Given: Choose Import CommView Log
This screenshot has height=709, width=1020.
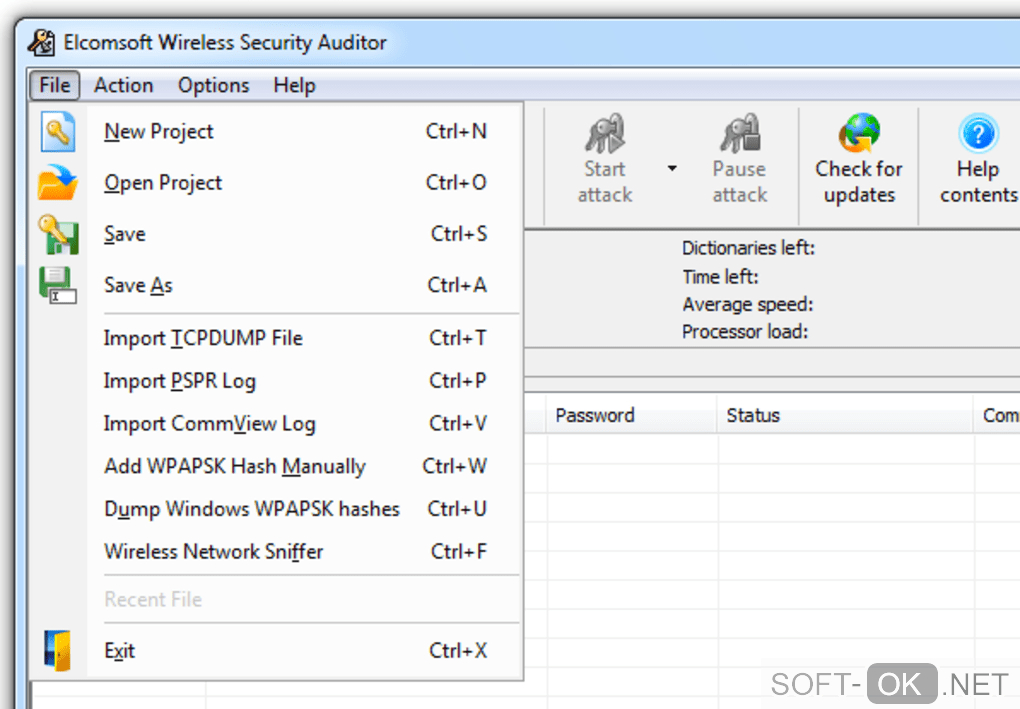Looking at the screenshot, I should tap(209, 423).
